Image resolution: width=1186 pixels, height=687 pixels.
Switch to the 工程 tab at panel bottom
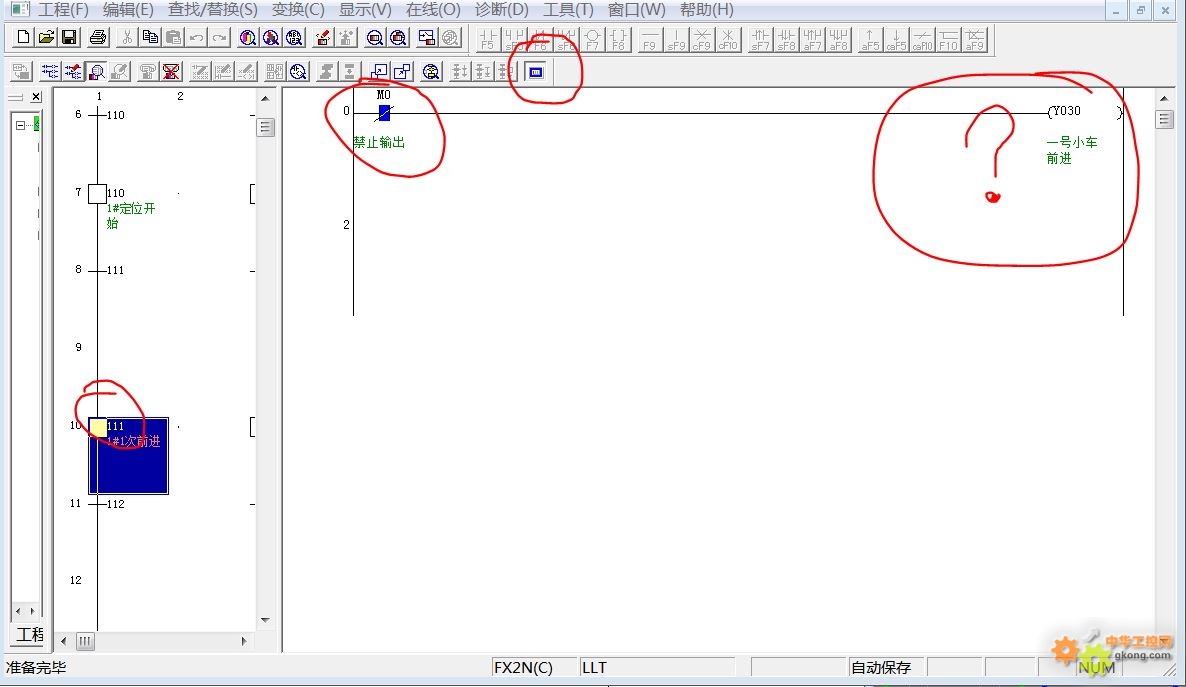tap(29, 635)
